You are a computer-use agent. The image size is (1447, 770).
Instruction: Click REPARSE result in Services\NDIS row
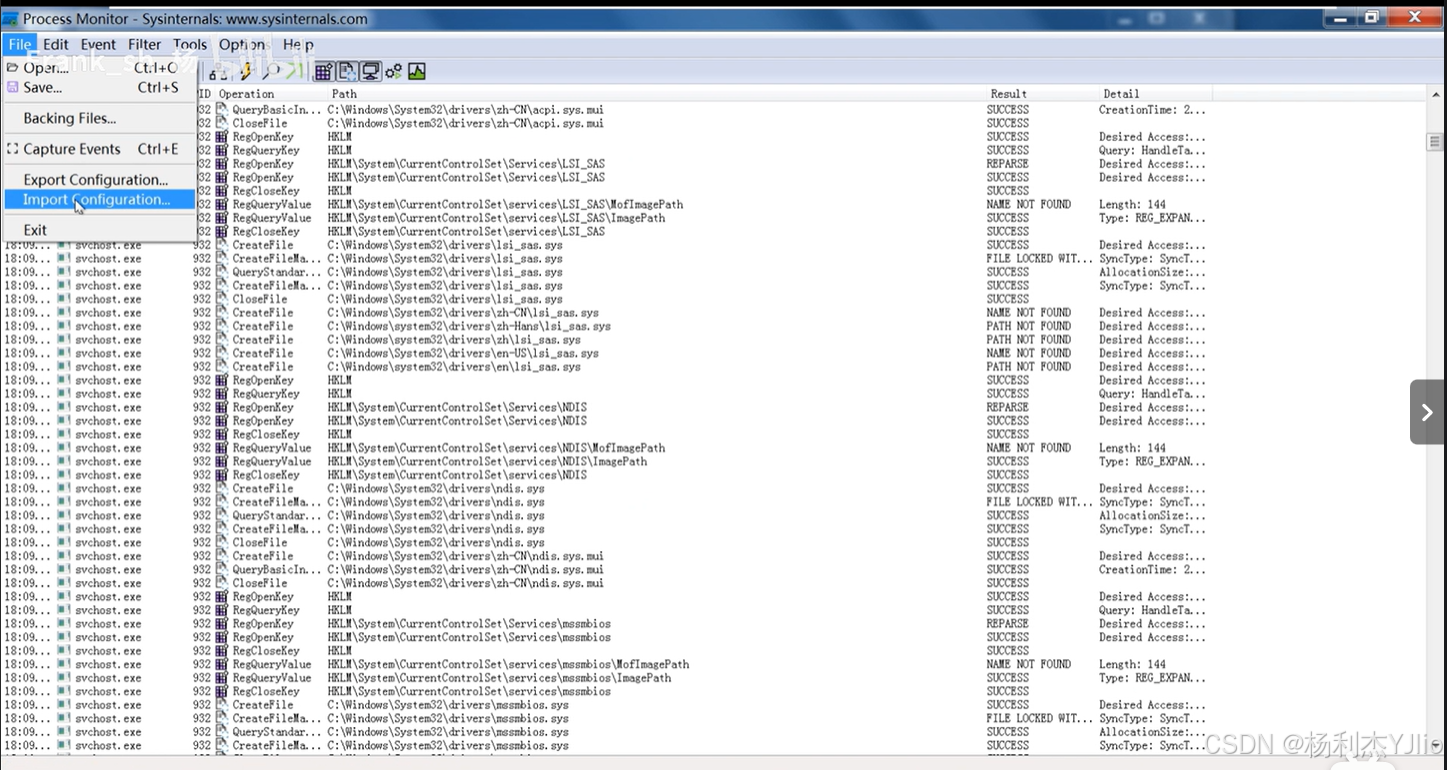(1007, 407)
